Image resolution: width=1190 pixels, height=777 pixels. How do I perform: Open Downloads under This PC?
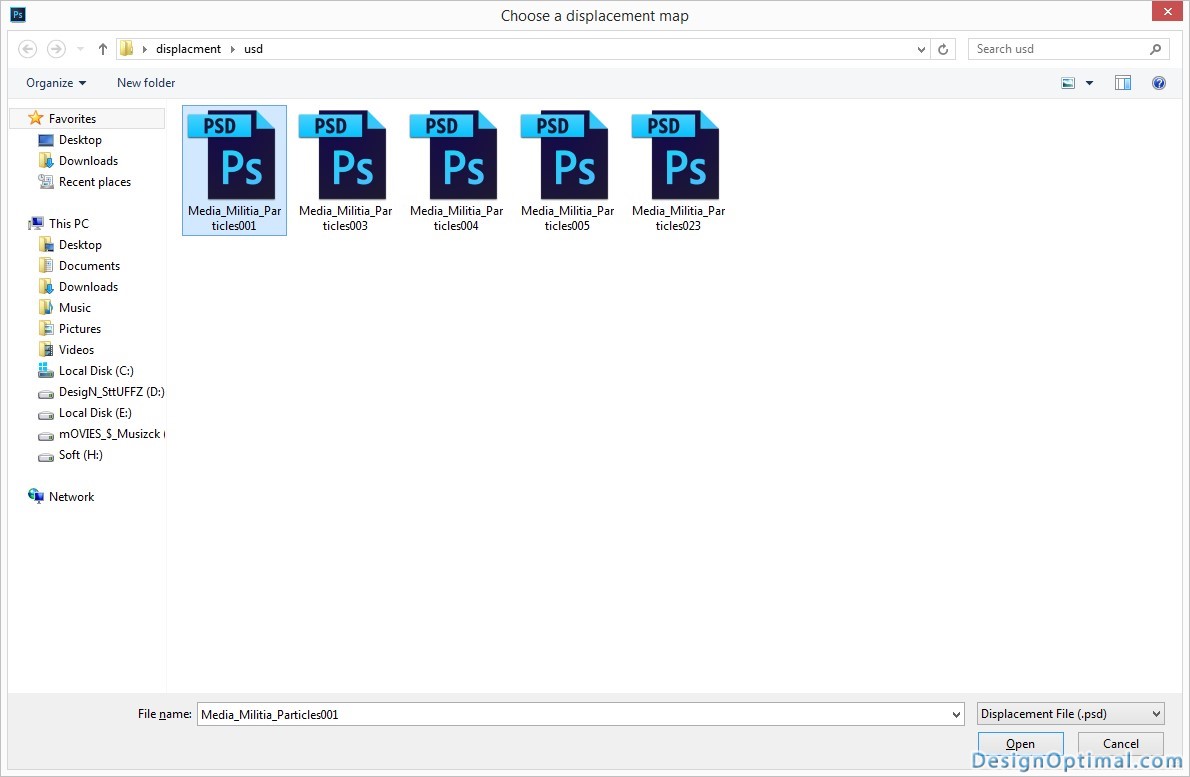[x=87, y=287]
